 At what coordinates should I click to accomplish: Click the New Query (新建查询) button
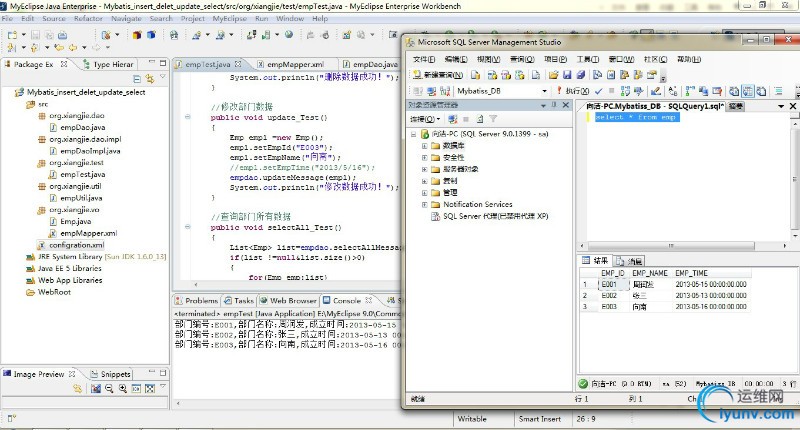click(x=438, y=75)
